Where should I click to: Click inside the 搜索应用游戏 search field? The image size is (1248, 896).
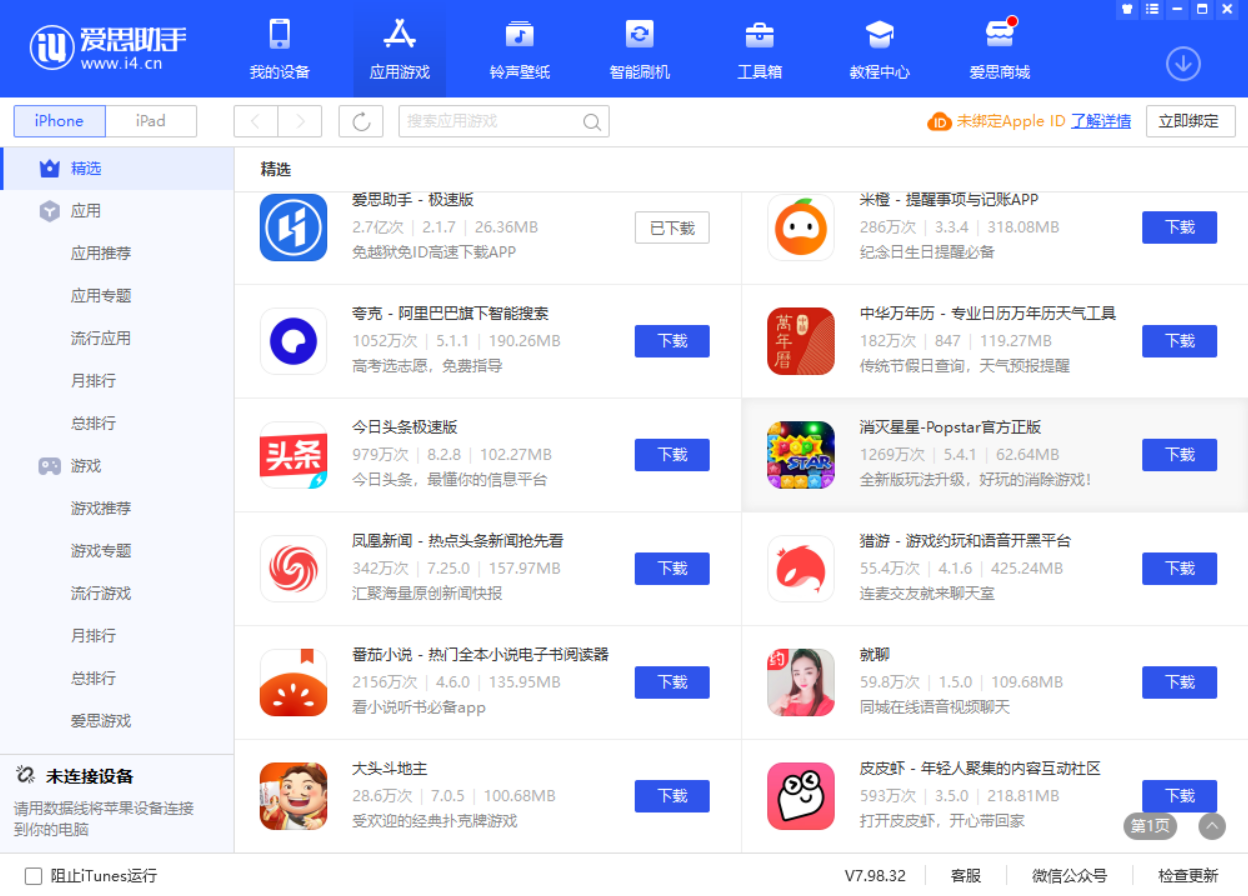click(495, 121)
